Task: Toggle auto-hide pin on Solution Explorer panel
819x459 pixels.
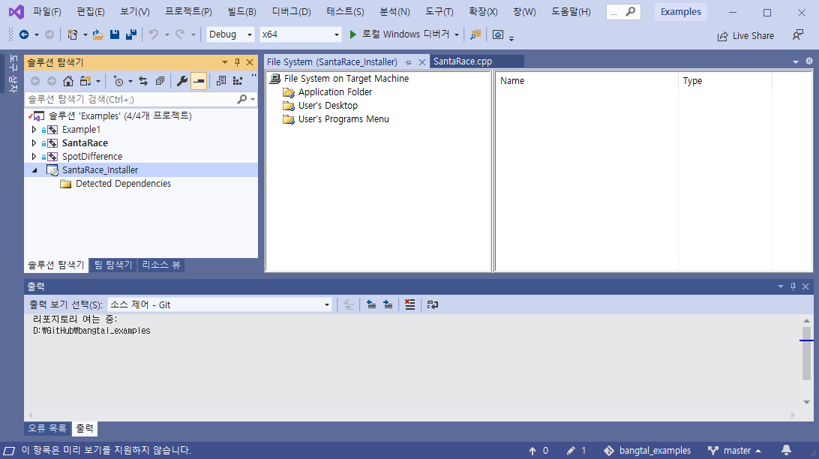Action: click(237, 62)
